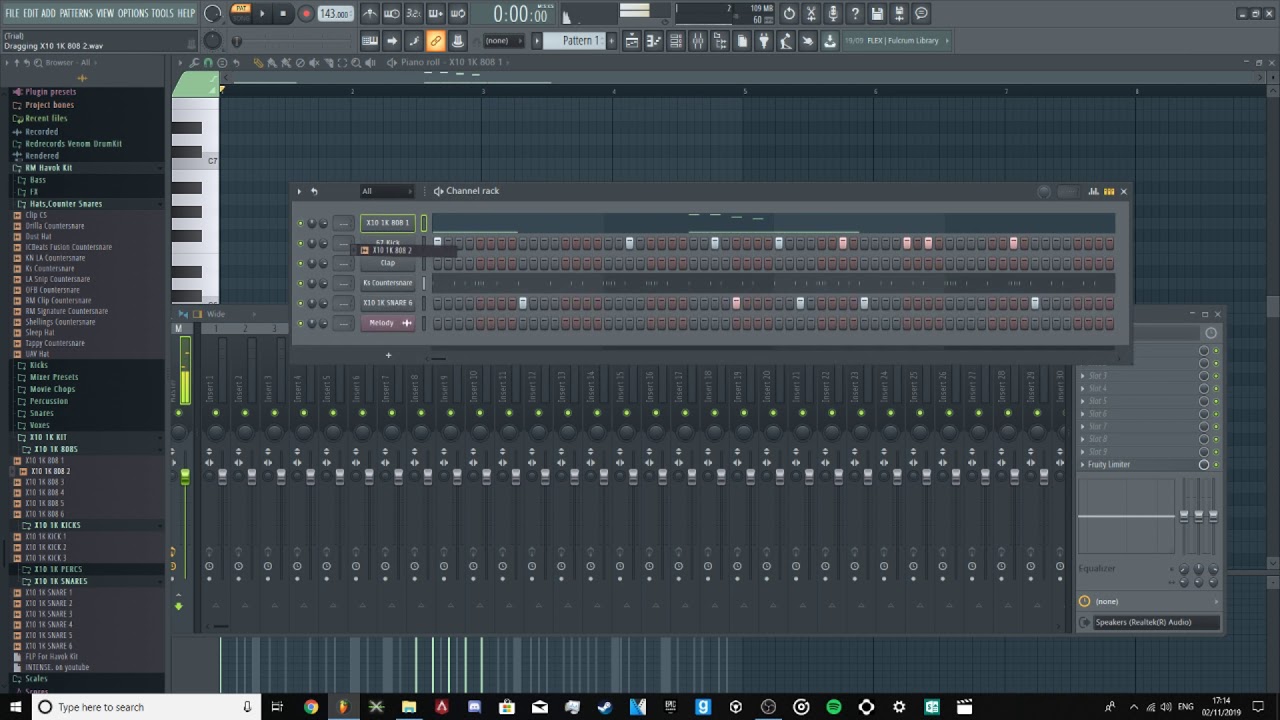Switch the PAT/SONG mode toggle
This screenshot has width=1280, height=720.
pyautogui.click(x=241, y=13)
